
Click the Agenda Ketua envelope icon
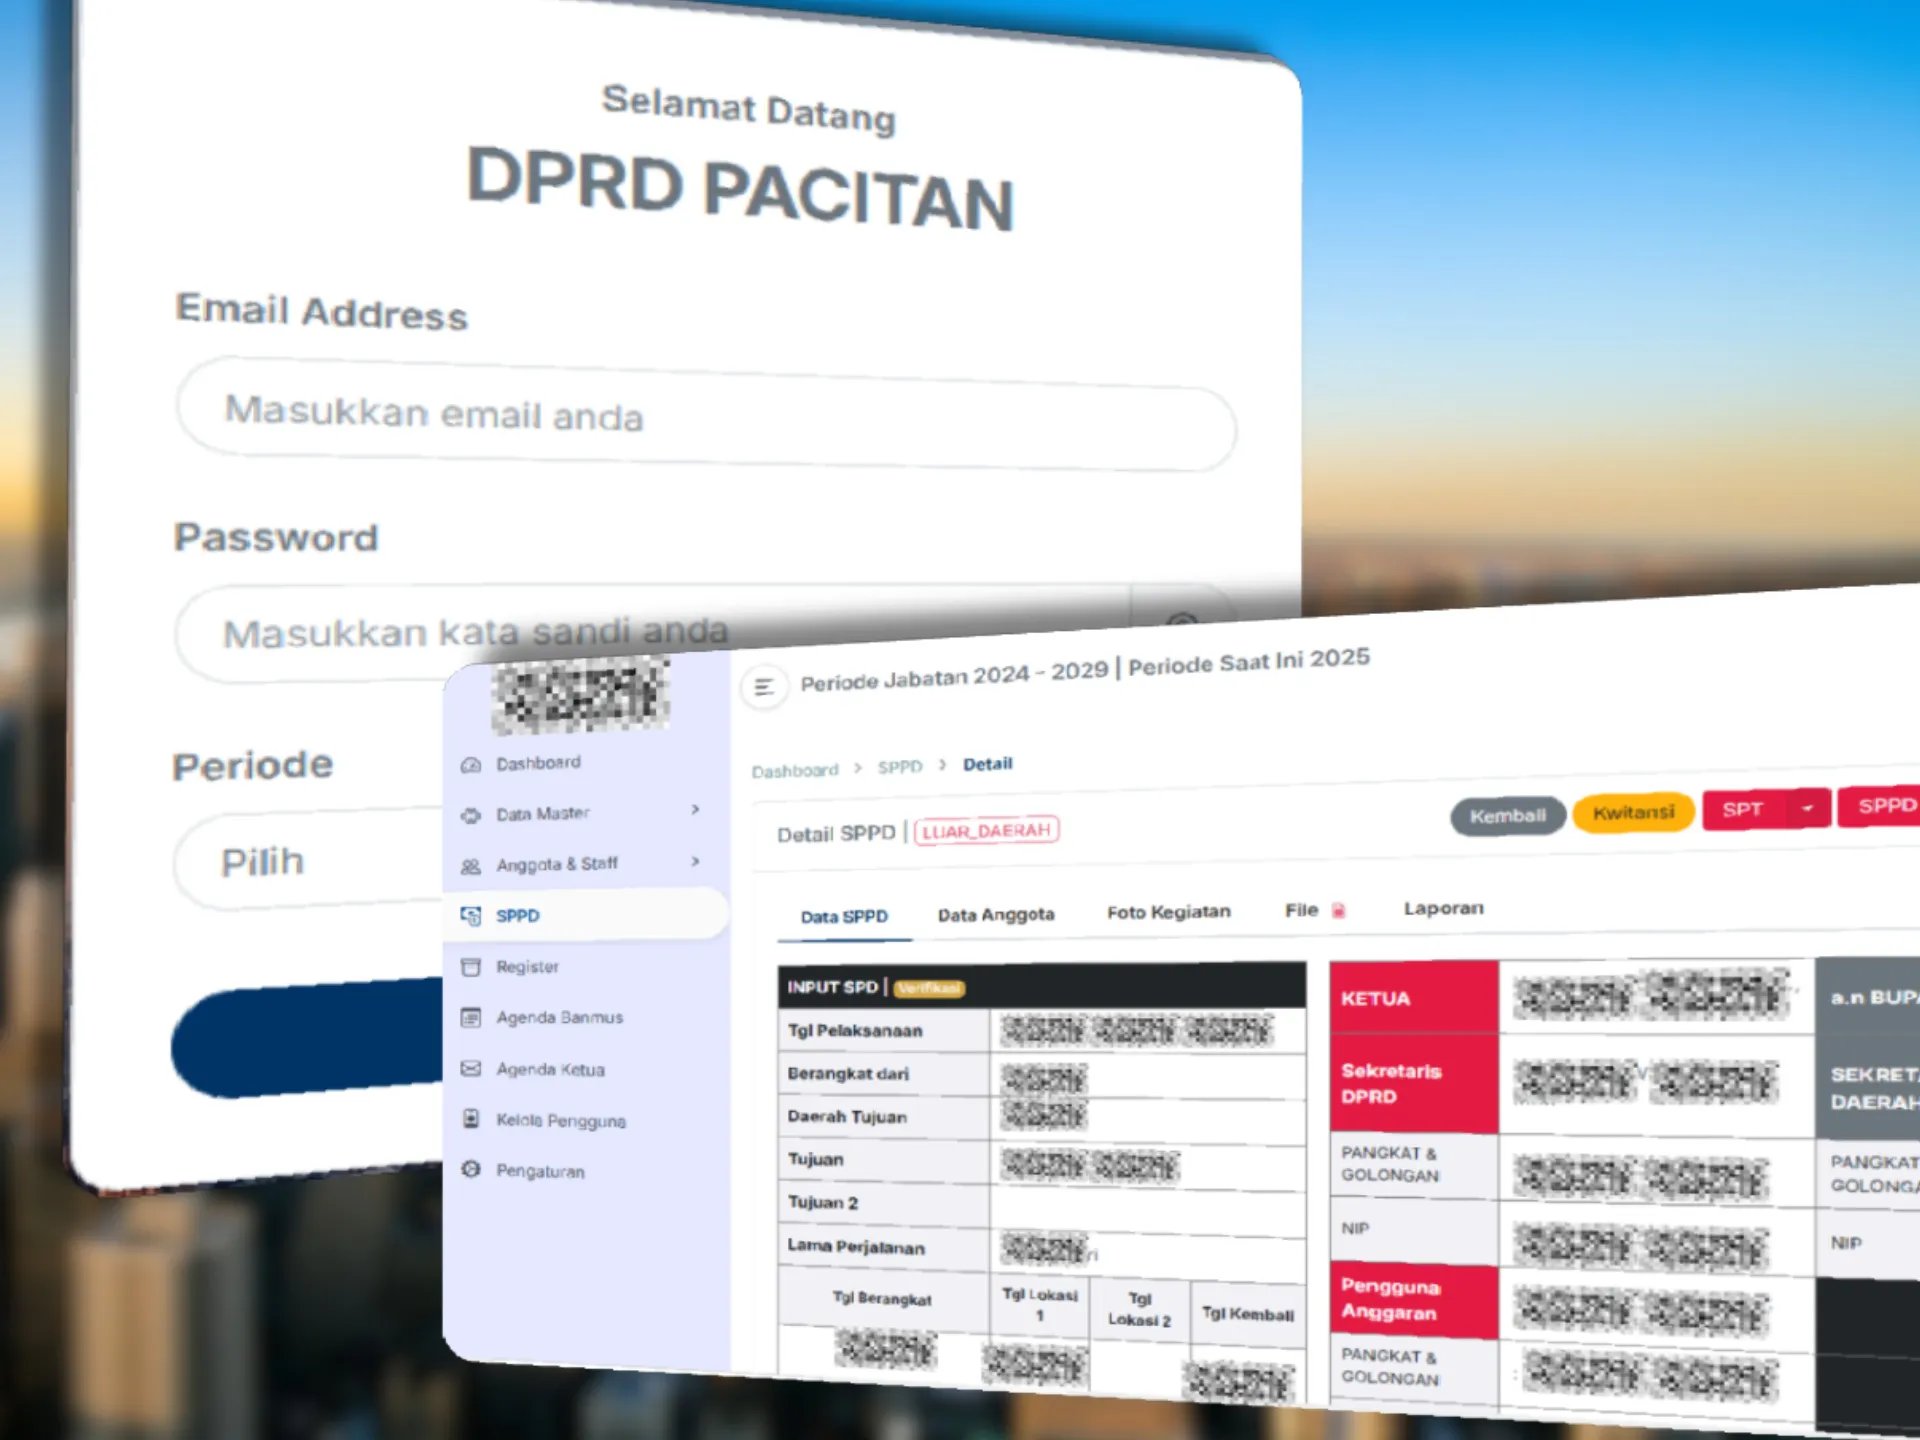pyautogui.click(x=471, y=1069)
